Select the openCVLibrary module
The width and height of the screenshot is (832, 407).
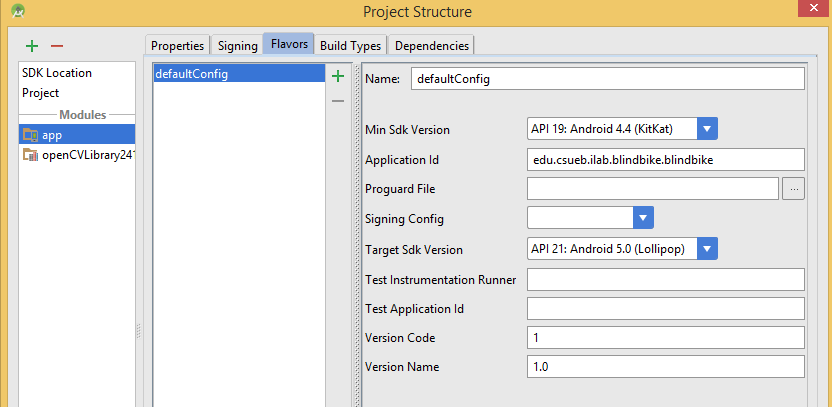(x=87, y=155)
